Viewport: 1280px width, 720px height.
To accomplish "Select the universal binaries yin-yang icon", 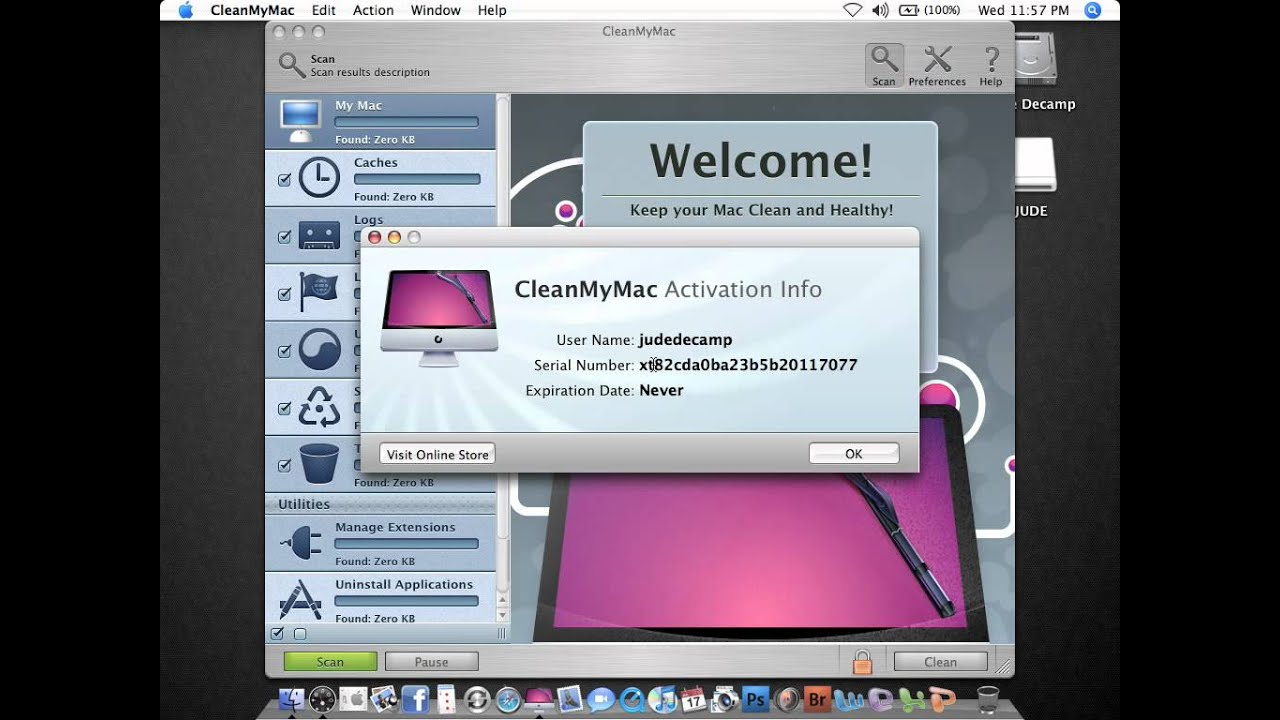I will coord(320,350).
